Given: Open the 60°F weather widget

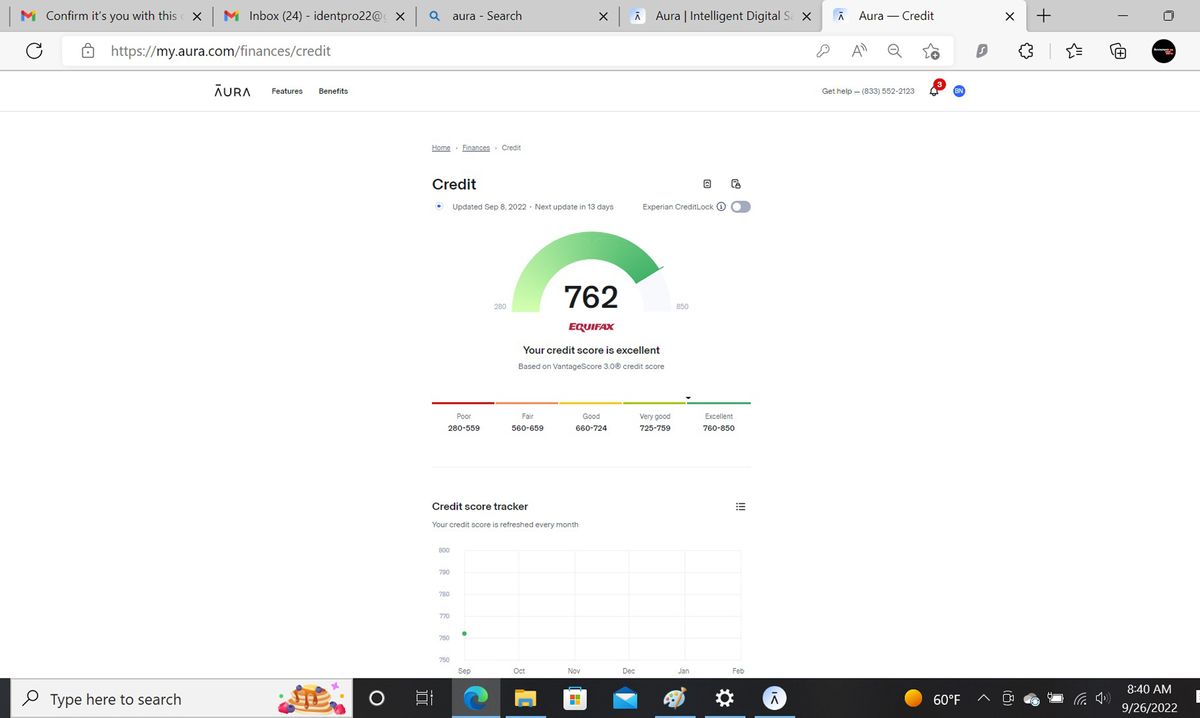Looking at the screenshot, I should (932, 699).
